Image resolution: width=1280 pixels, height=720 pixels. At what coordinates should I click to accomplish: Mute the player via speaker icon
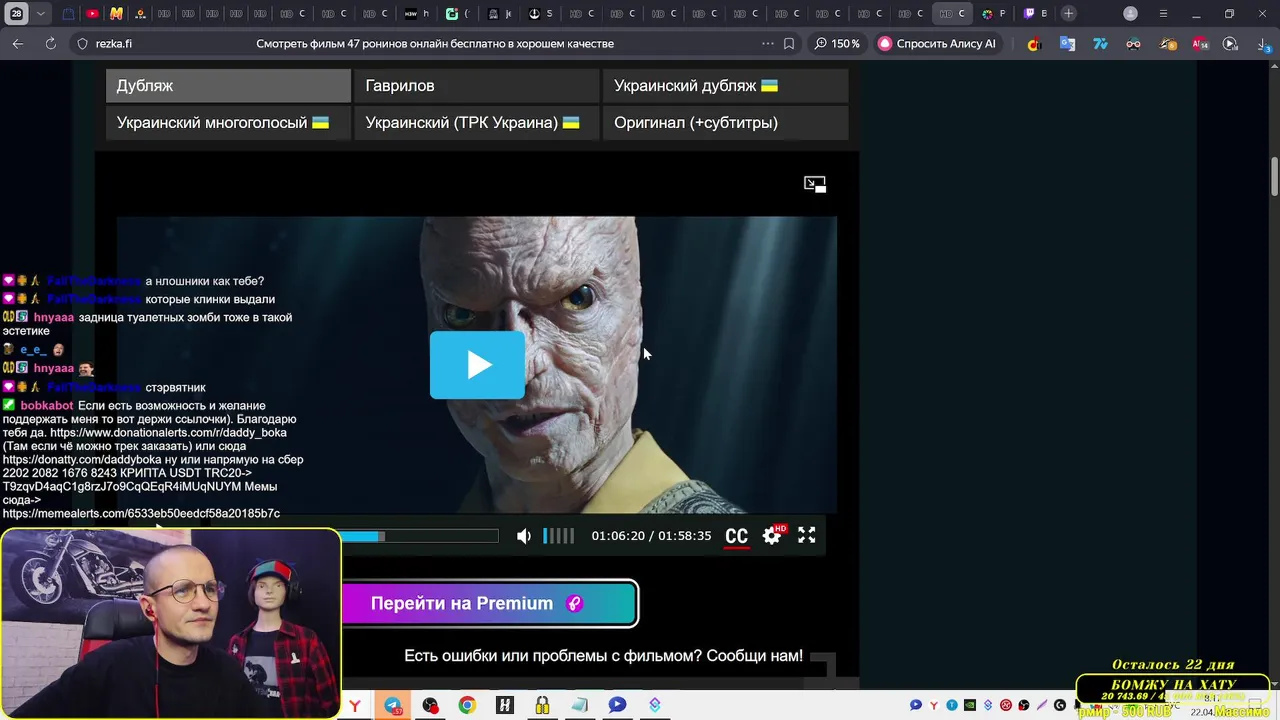pos(523,536)
